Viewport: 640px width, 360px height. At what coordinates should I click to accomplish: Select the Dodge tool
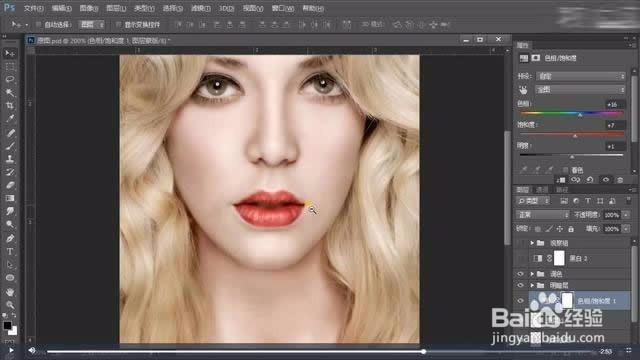click(x=10, y=224)
